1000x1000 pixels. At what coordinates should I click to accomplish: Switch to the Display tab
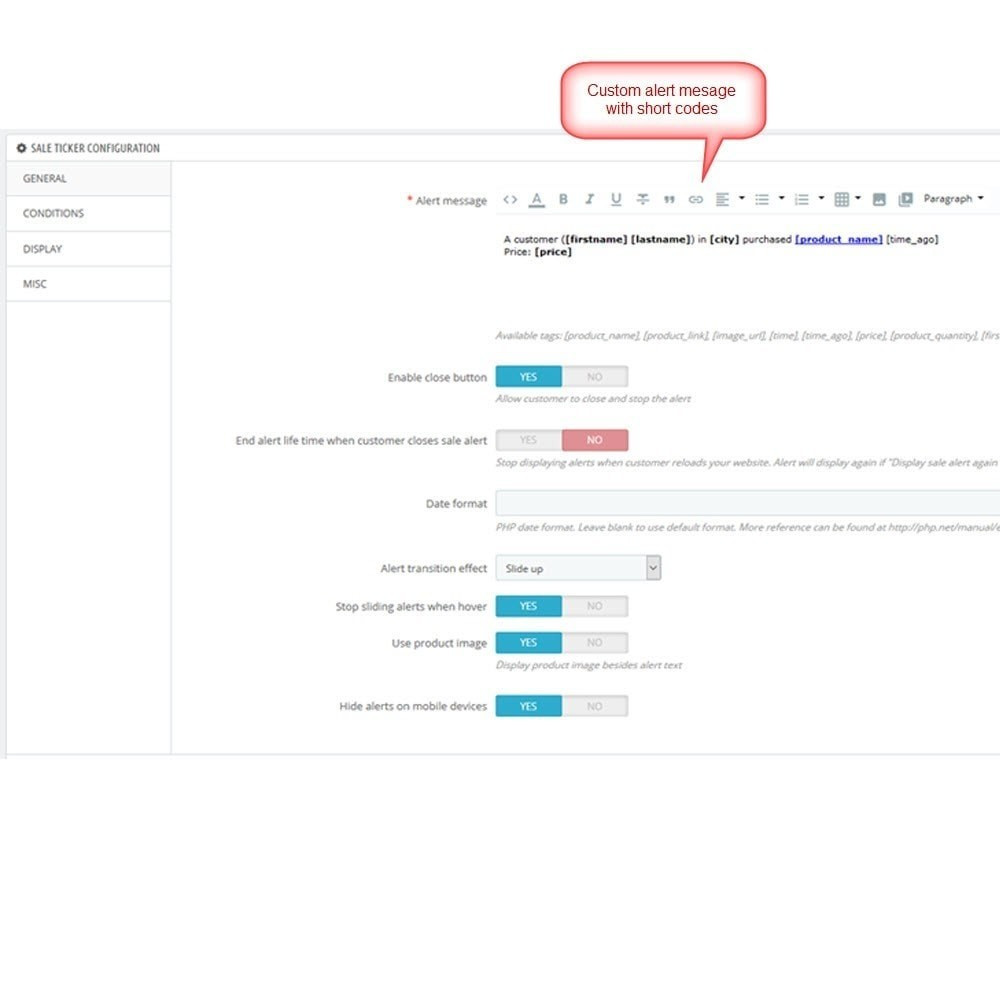tap(88, 249)
